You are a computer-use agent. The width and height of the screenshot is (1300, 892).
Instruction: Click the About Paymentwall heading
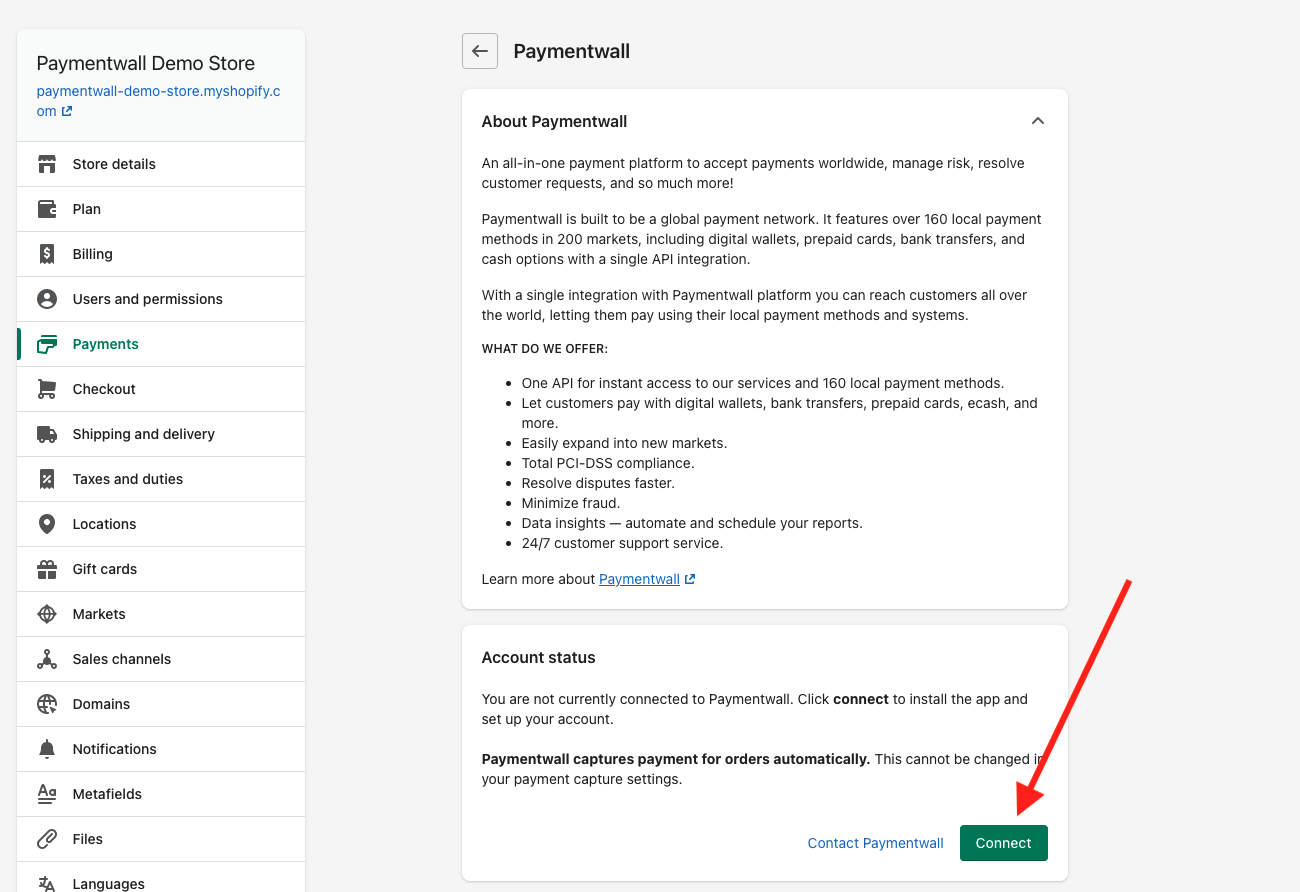pyautogui.click(x=554, y=121)
